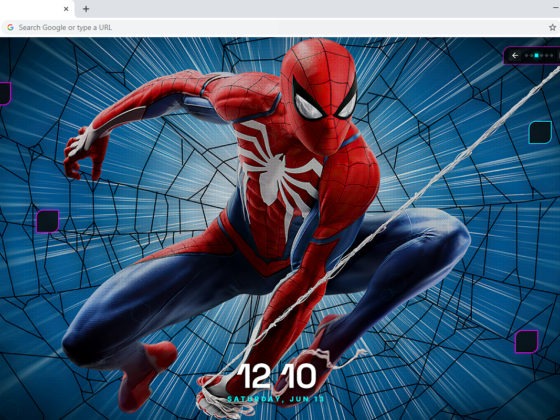Click the cut-off button after the page dots

559,55
